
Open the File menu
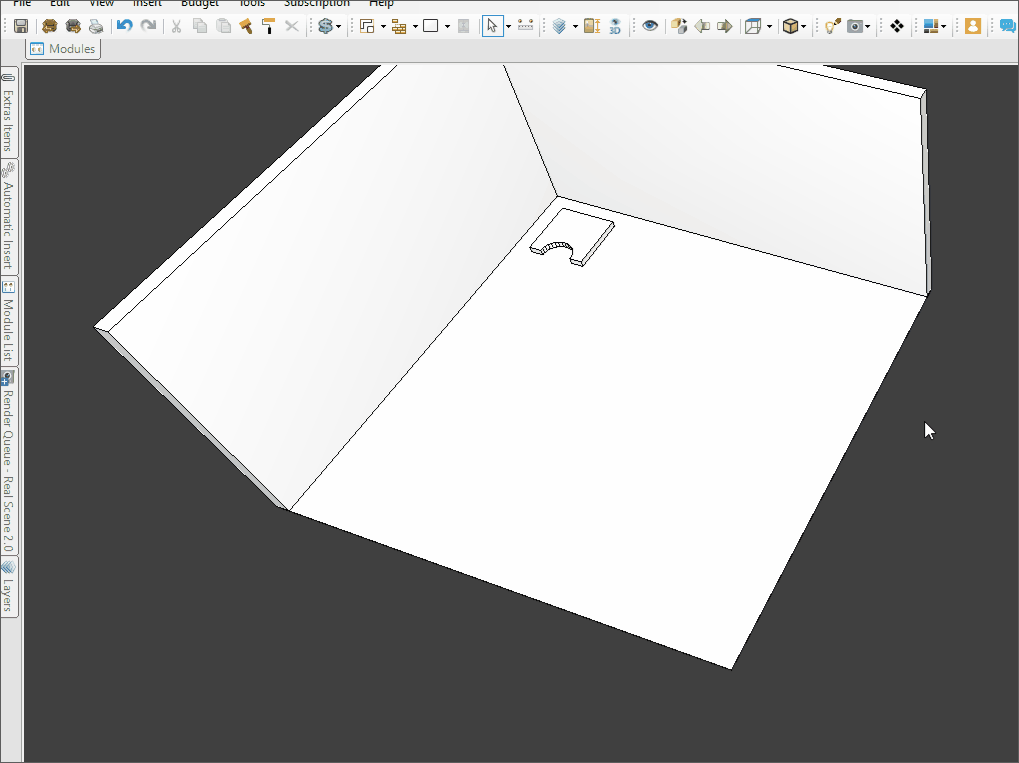pyautogui.click(x=22, y=3)
